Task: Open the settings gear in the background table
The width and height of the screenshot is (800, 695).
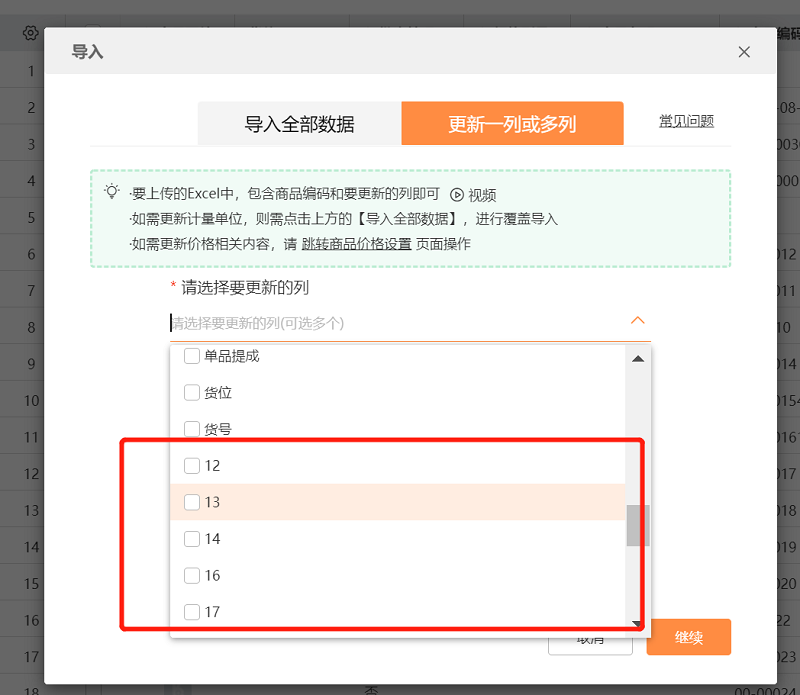Action: (30, 34)
